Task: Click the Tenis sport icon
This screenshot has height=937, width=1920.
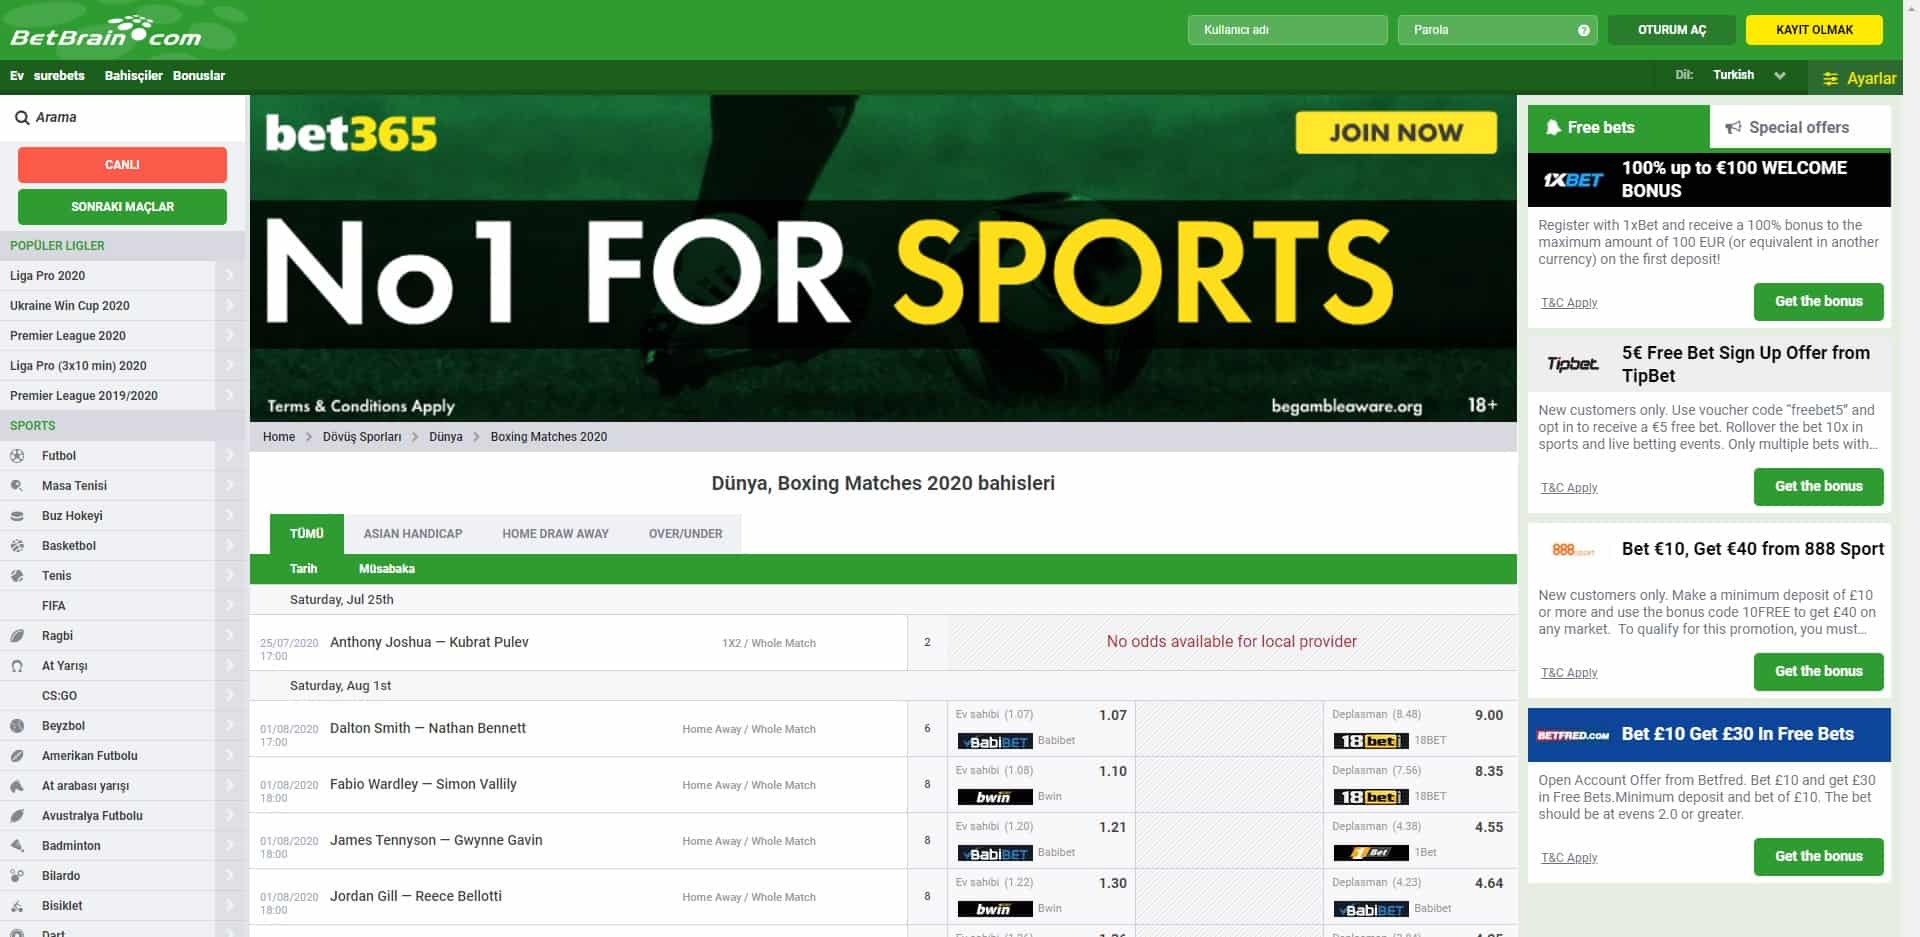Action: [x=17, y=575]
